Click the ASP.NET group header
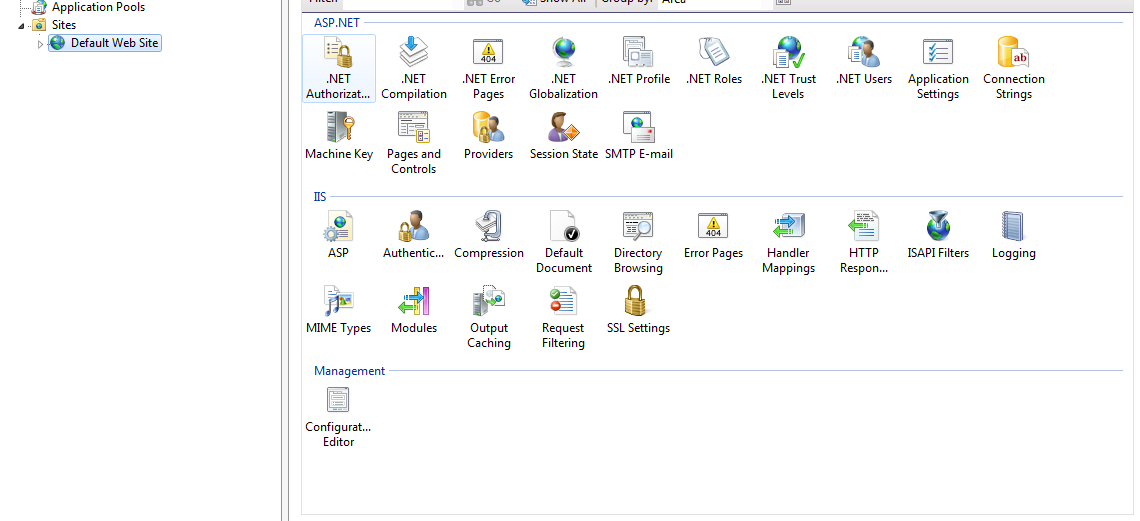 pos(337,23)
